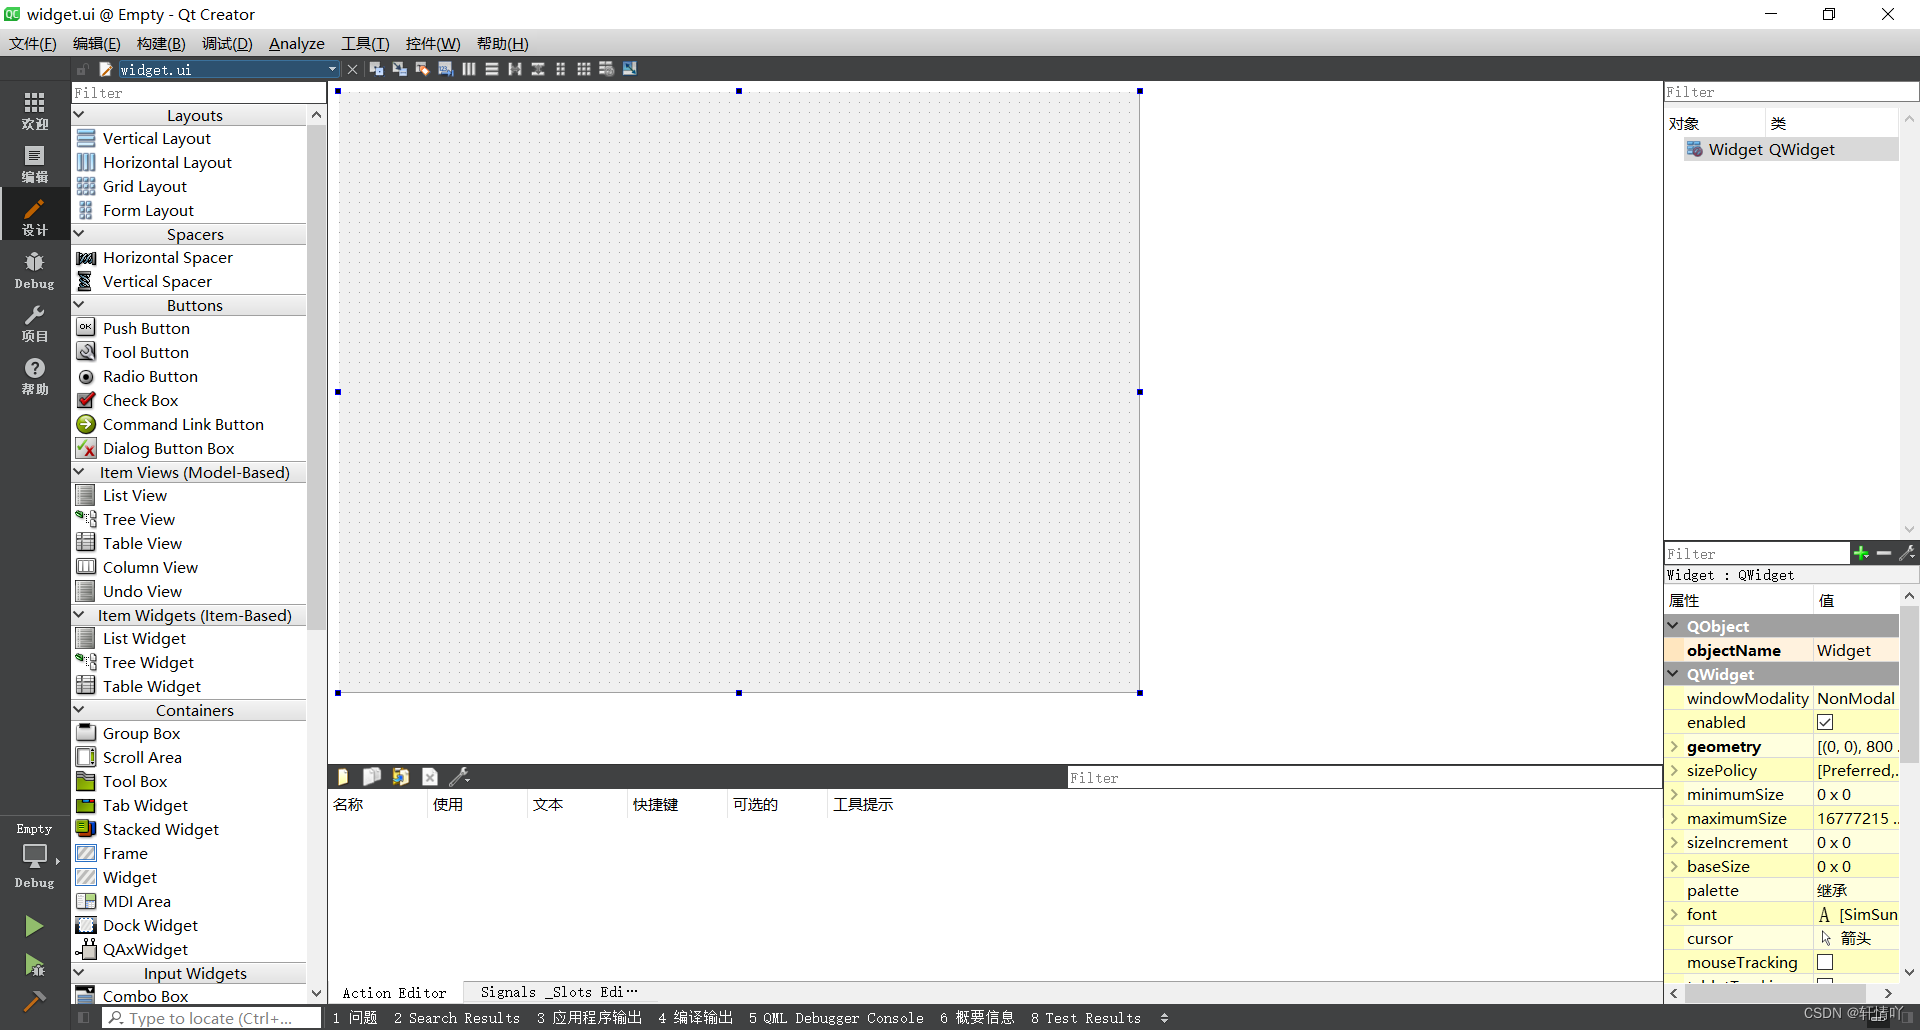Collapse the Layouts category
The image size is (1920, 1030).
point(79,115)
